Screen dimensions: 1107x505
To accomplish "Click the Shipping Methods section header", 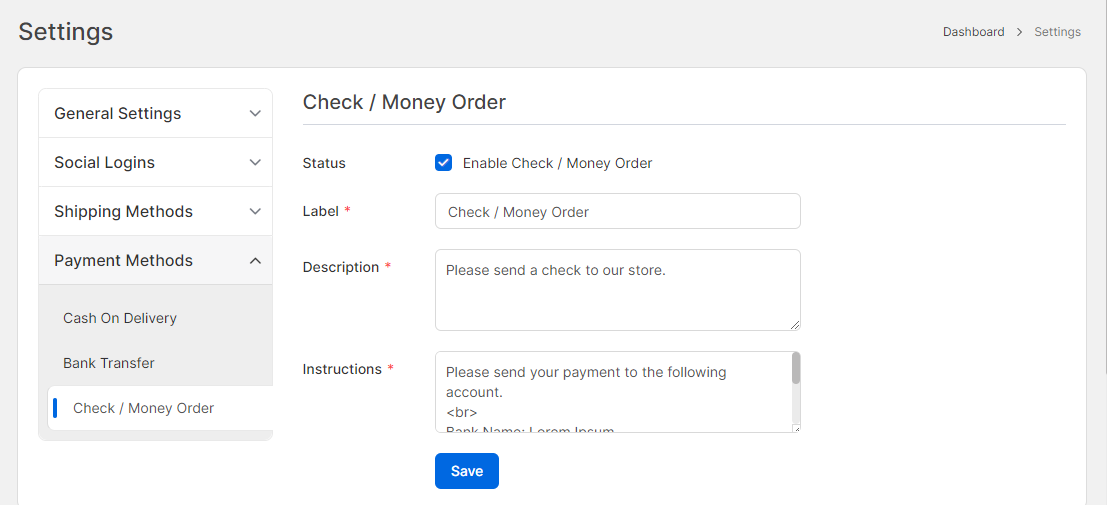I will point(124,212).
